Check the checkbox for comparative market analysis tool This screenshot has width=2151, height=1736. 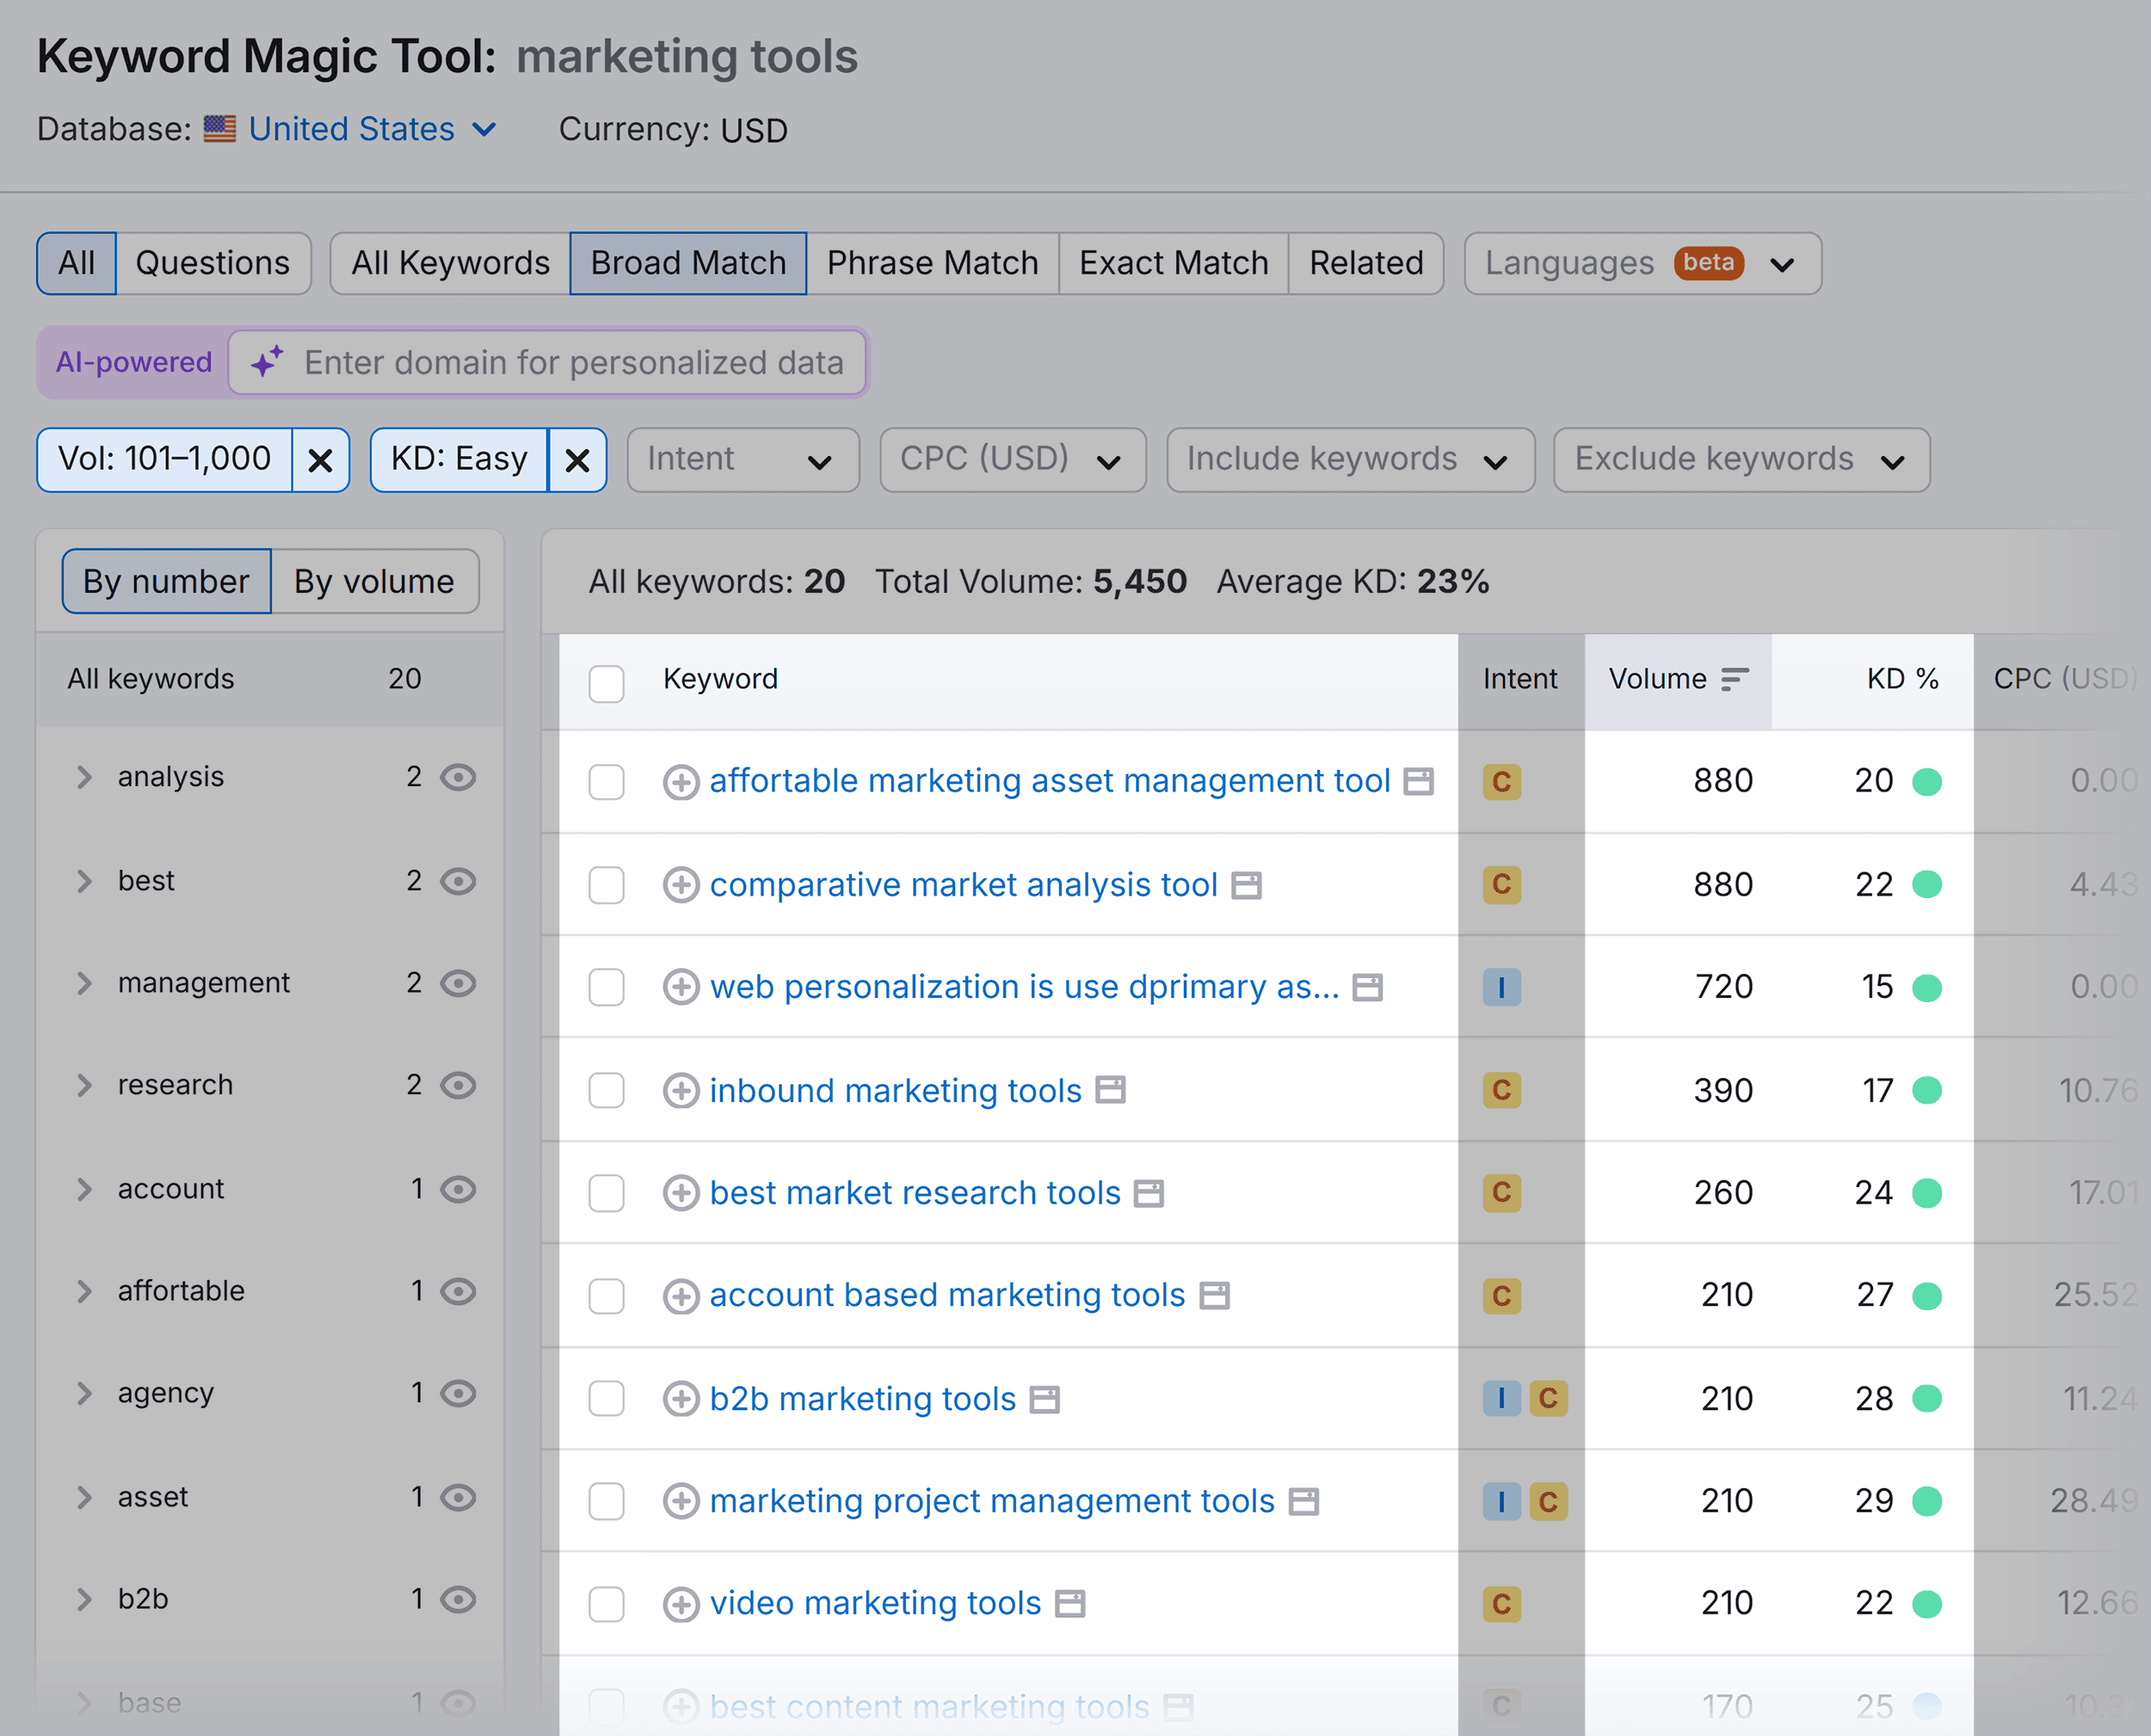(x=606, y=885)
